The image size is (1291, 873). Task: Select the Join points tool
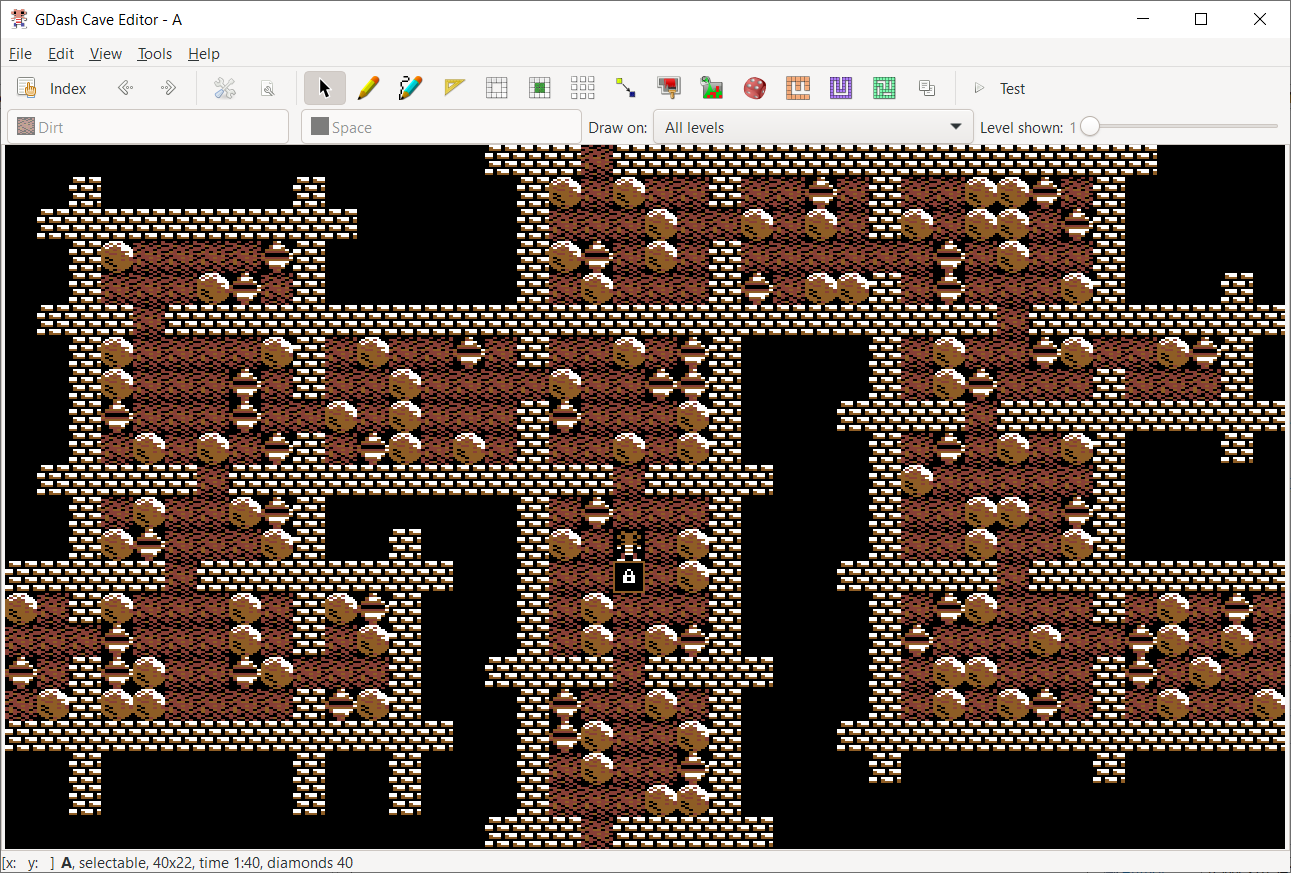point(626,88)
